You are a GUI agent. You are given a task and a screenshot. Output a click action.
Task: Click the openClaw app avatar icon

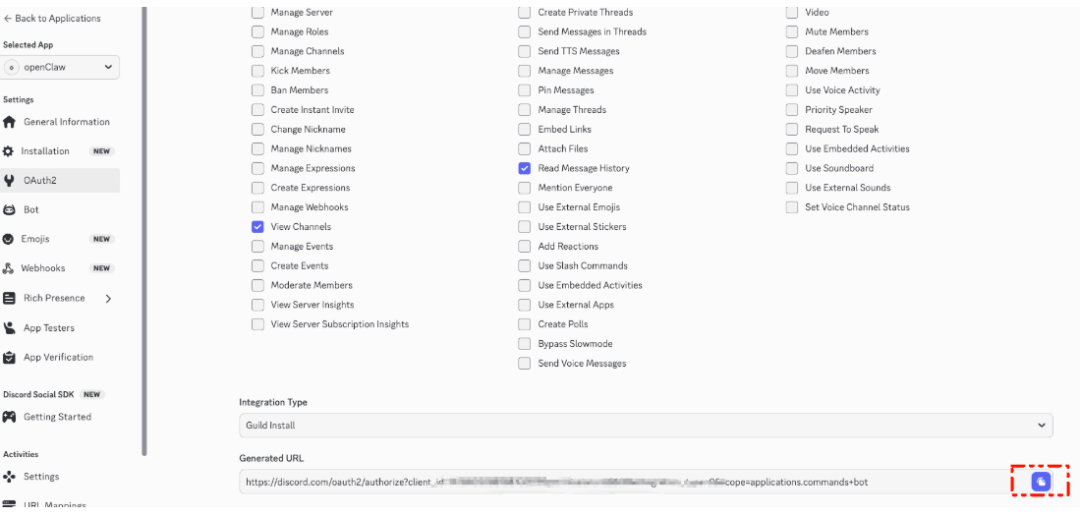click(x=11, y=67)
